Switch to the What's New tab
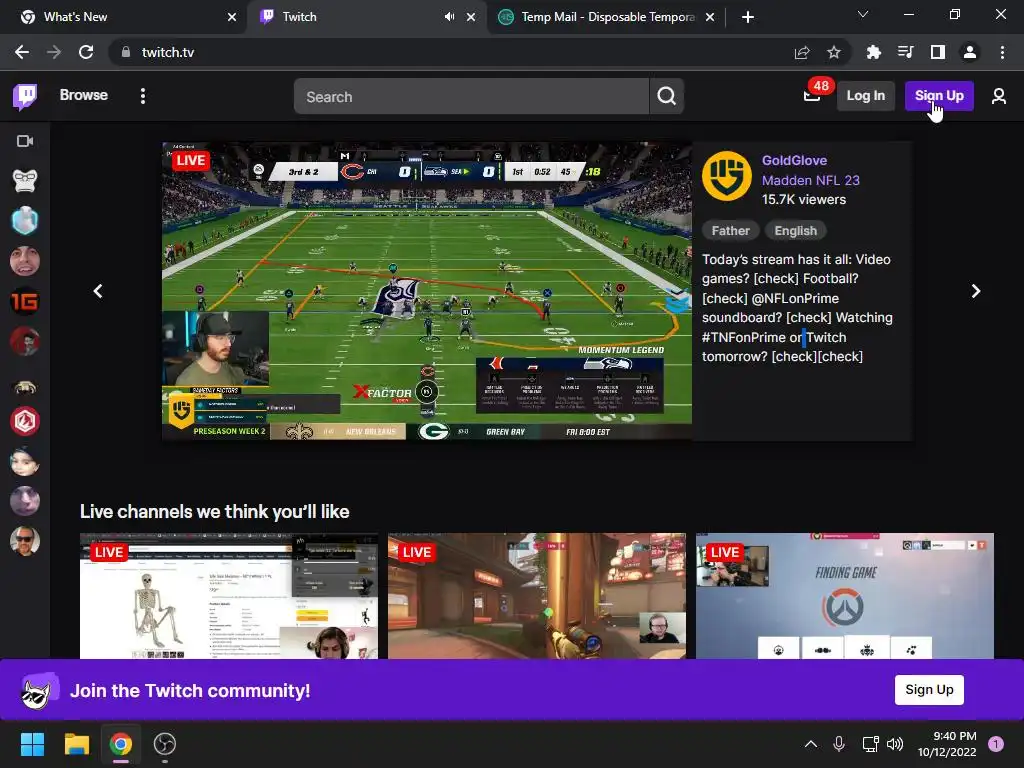The height and width of the screenshot is (768, 1024). (124, 17)
